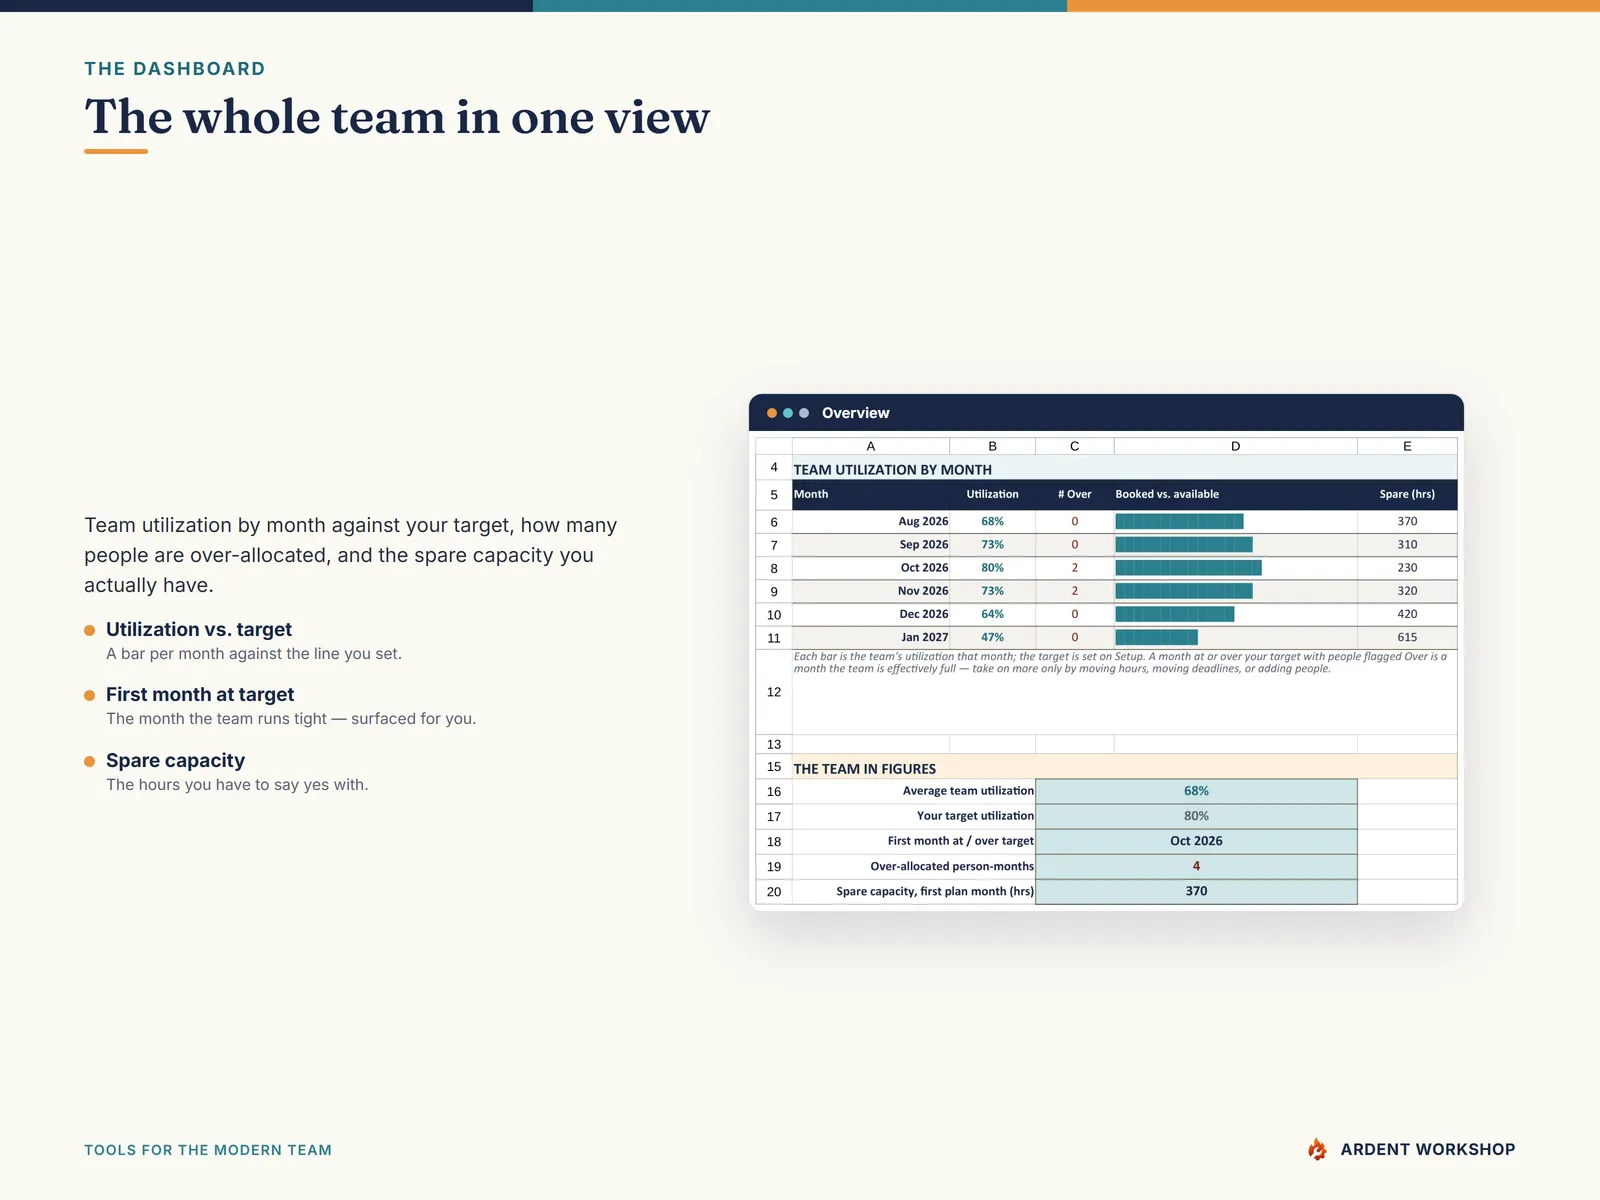Click the orange dot in Overview window titlebar
Image resolution: width=1600 pixels, height=1200 pixels.
point(772,413)
